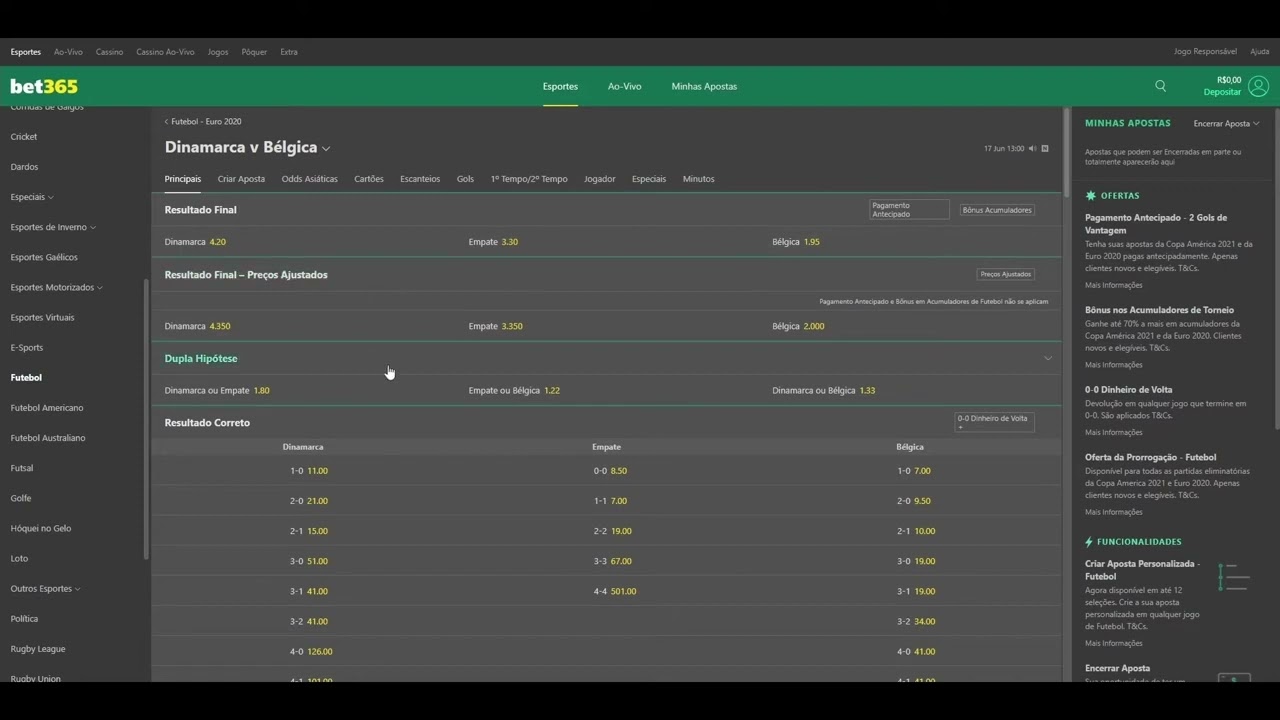Open Cassino Ao-Vivo in the top bar
This screenshot has height=720, width=1280.
pyautogui.click(x=165, y=52)
